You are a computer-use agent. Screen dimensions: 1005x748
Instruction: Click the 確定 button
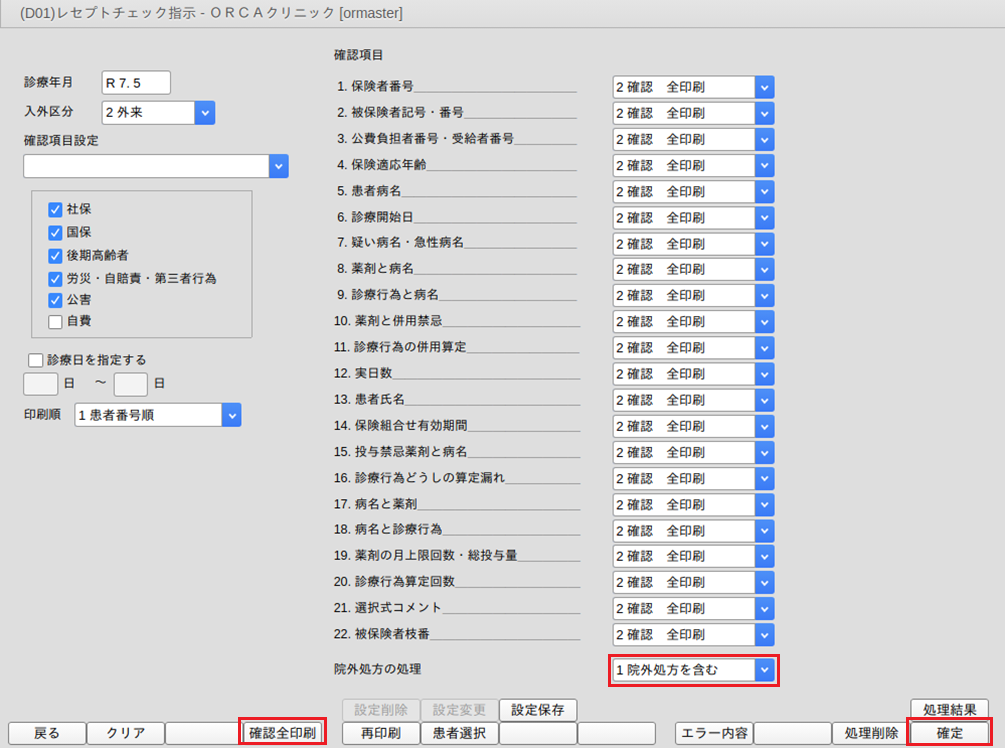(949, 733)
